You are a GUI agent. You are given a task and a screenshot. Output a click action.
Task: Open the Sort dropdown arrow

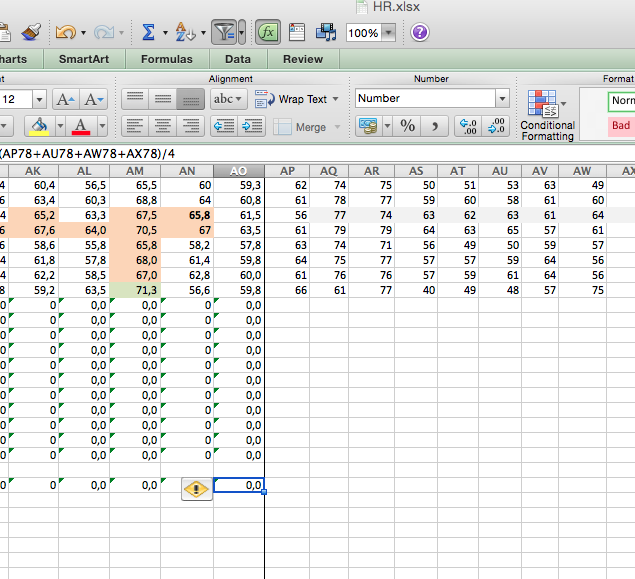(x=203, y=32)
